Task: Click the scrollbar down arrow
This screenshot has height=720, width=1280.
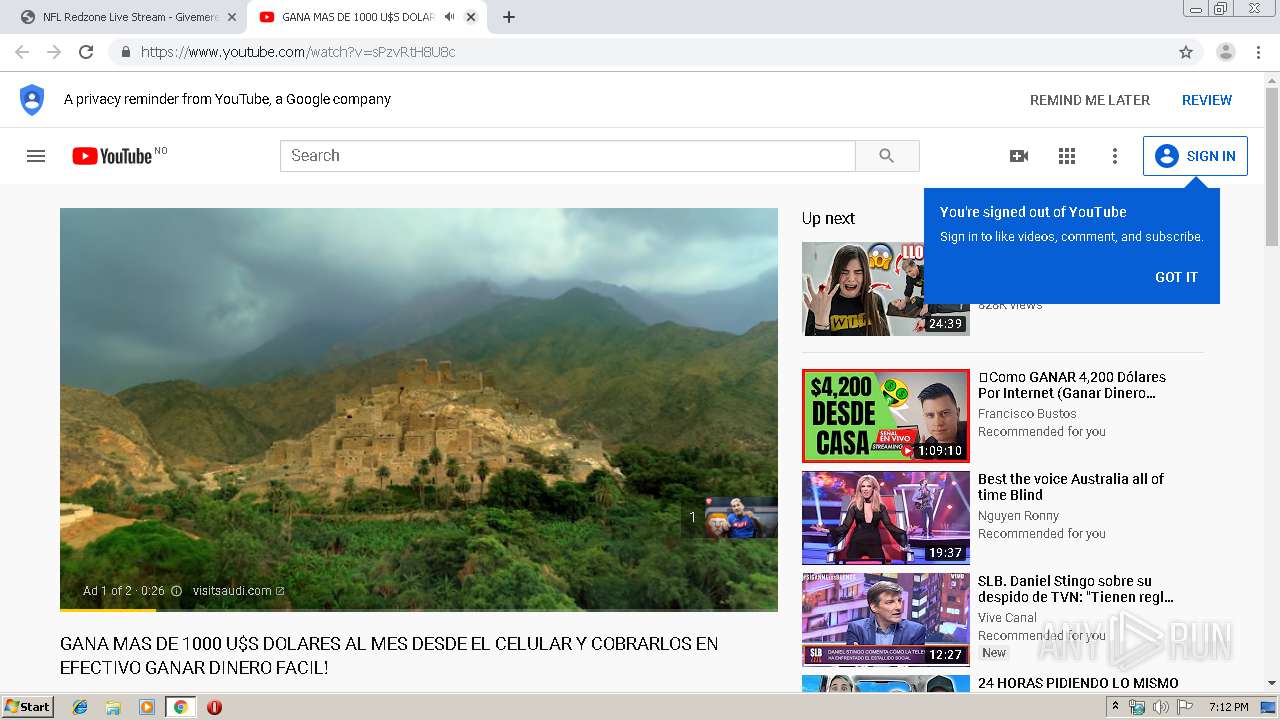Action: [1272, 683]
